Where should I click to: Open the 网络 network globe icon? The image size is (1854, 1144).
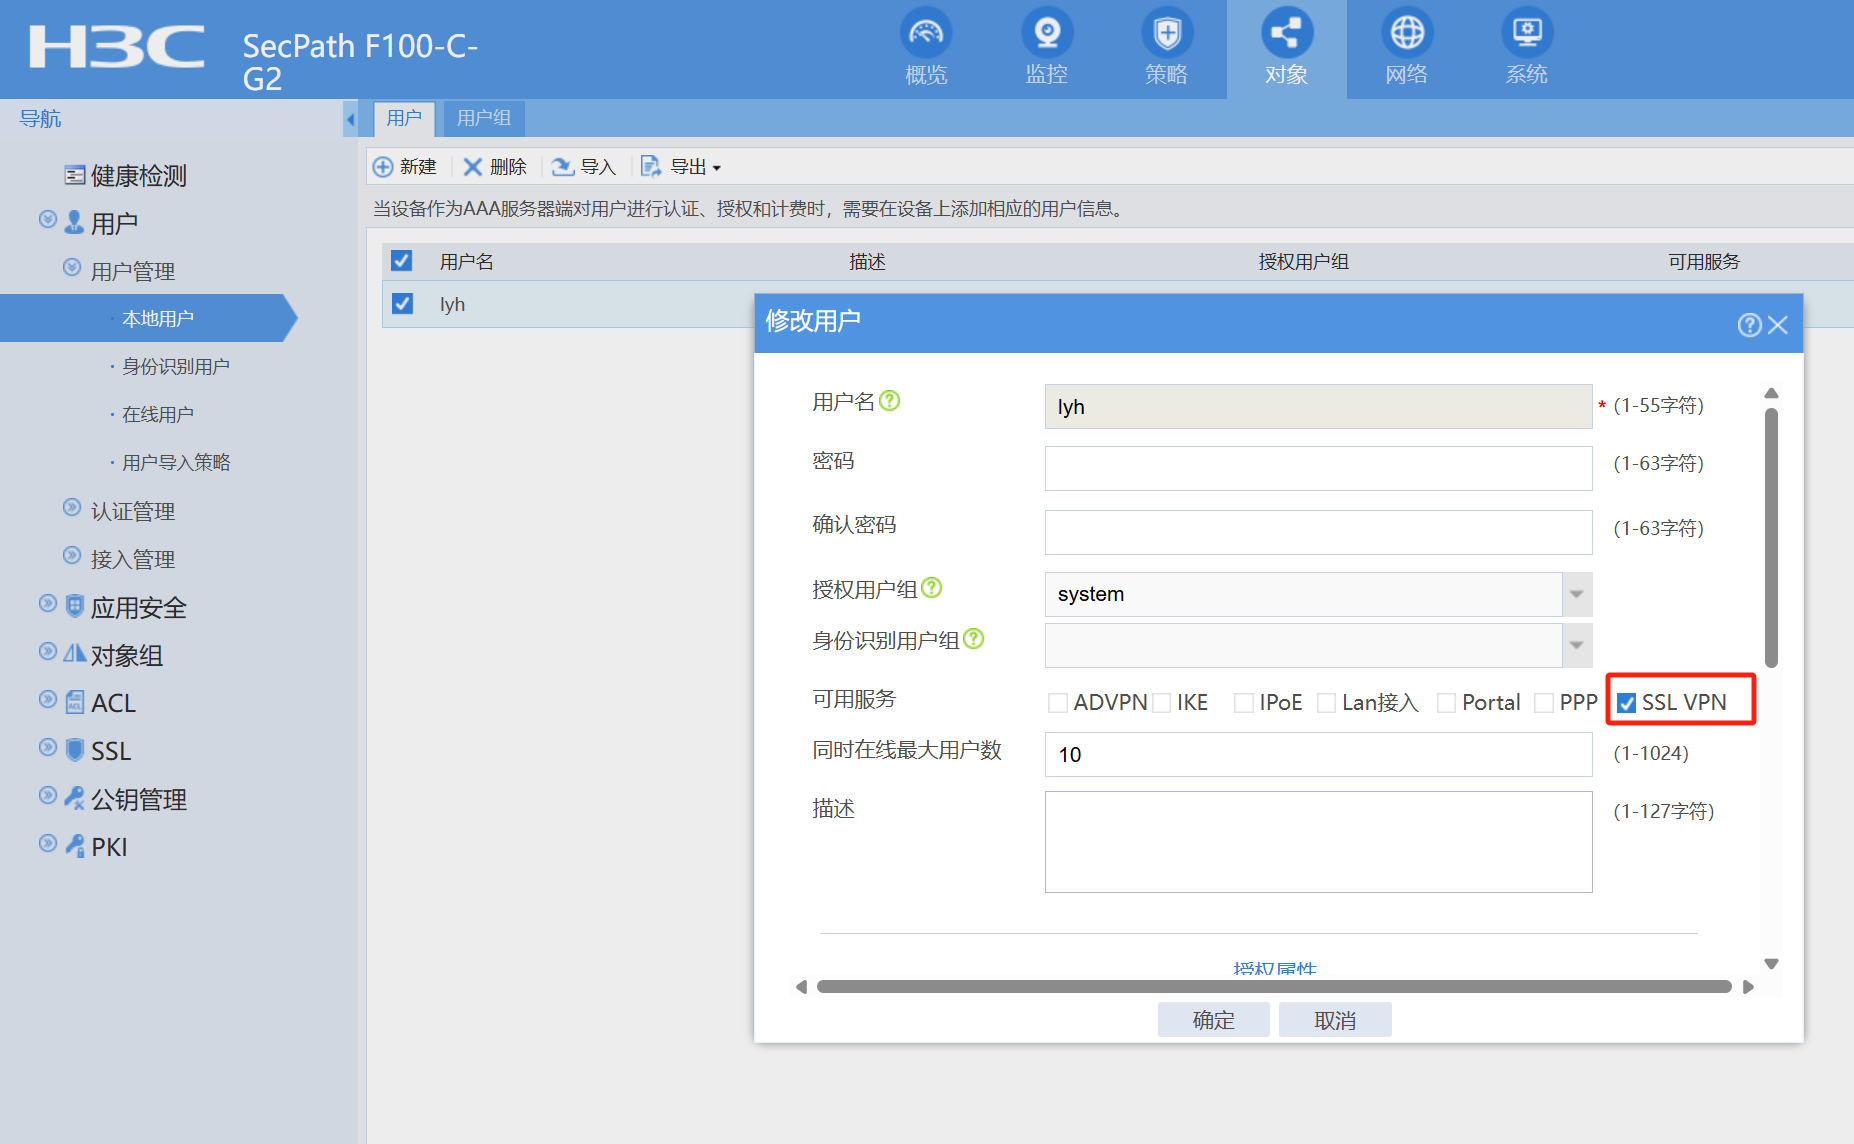click(x=1407, y=33)
